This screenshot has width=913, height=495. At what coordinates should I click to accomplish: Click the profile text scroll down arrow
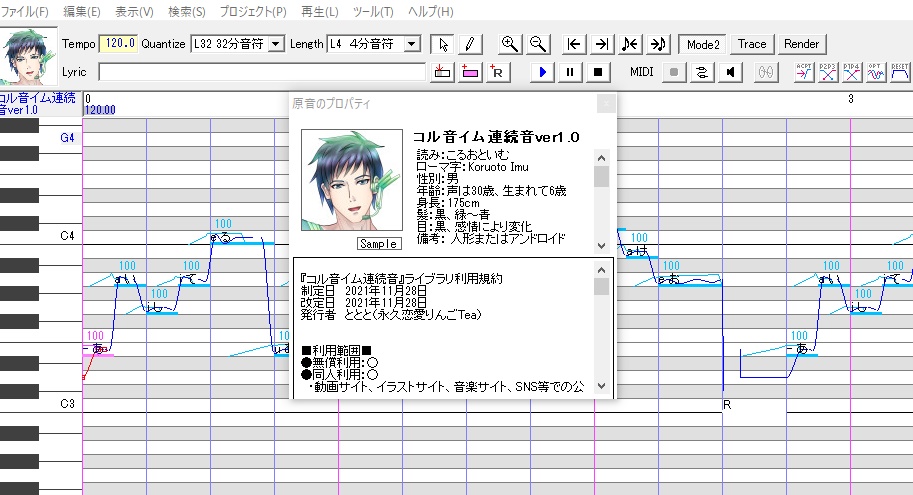[601, 246]
